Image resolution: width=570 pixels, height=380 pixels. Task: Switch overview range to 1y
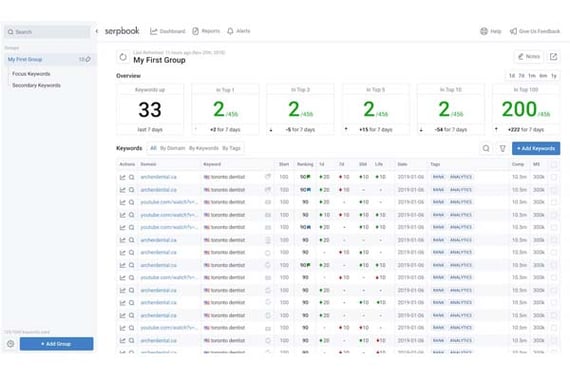point(554,76)
